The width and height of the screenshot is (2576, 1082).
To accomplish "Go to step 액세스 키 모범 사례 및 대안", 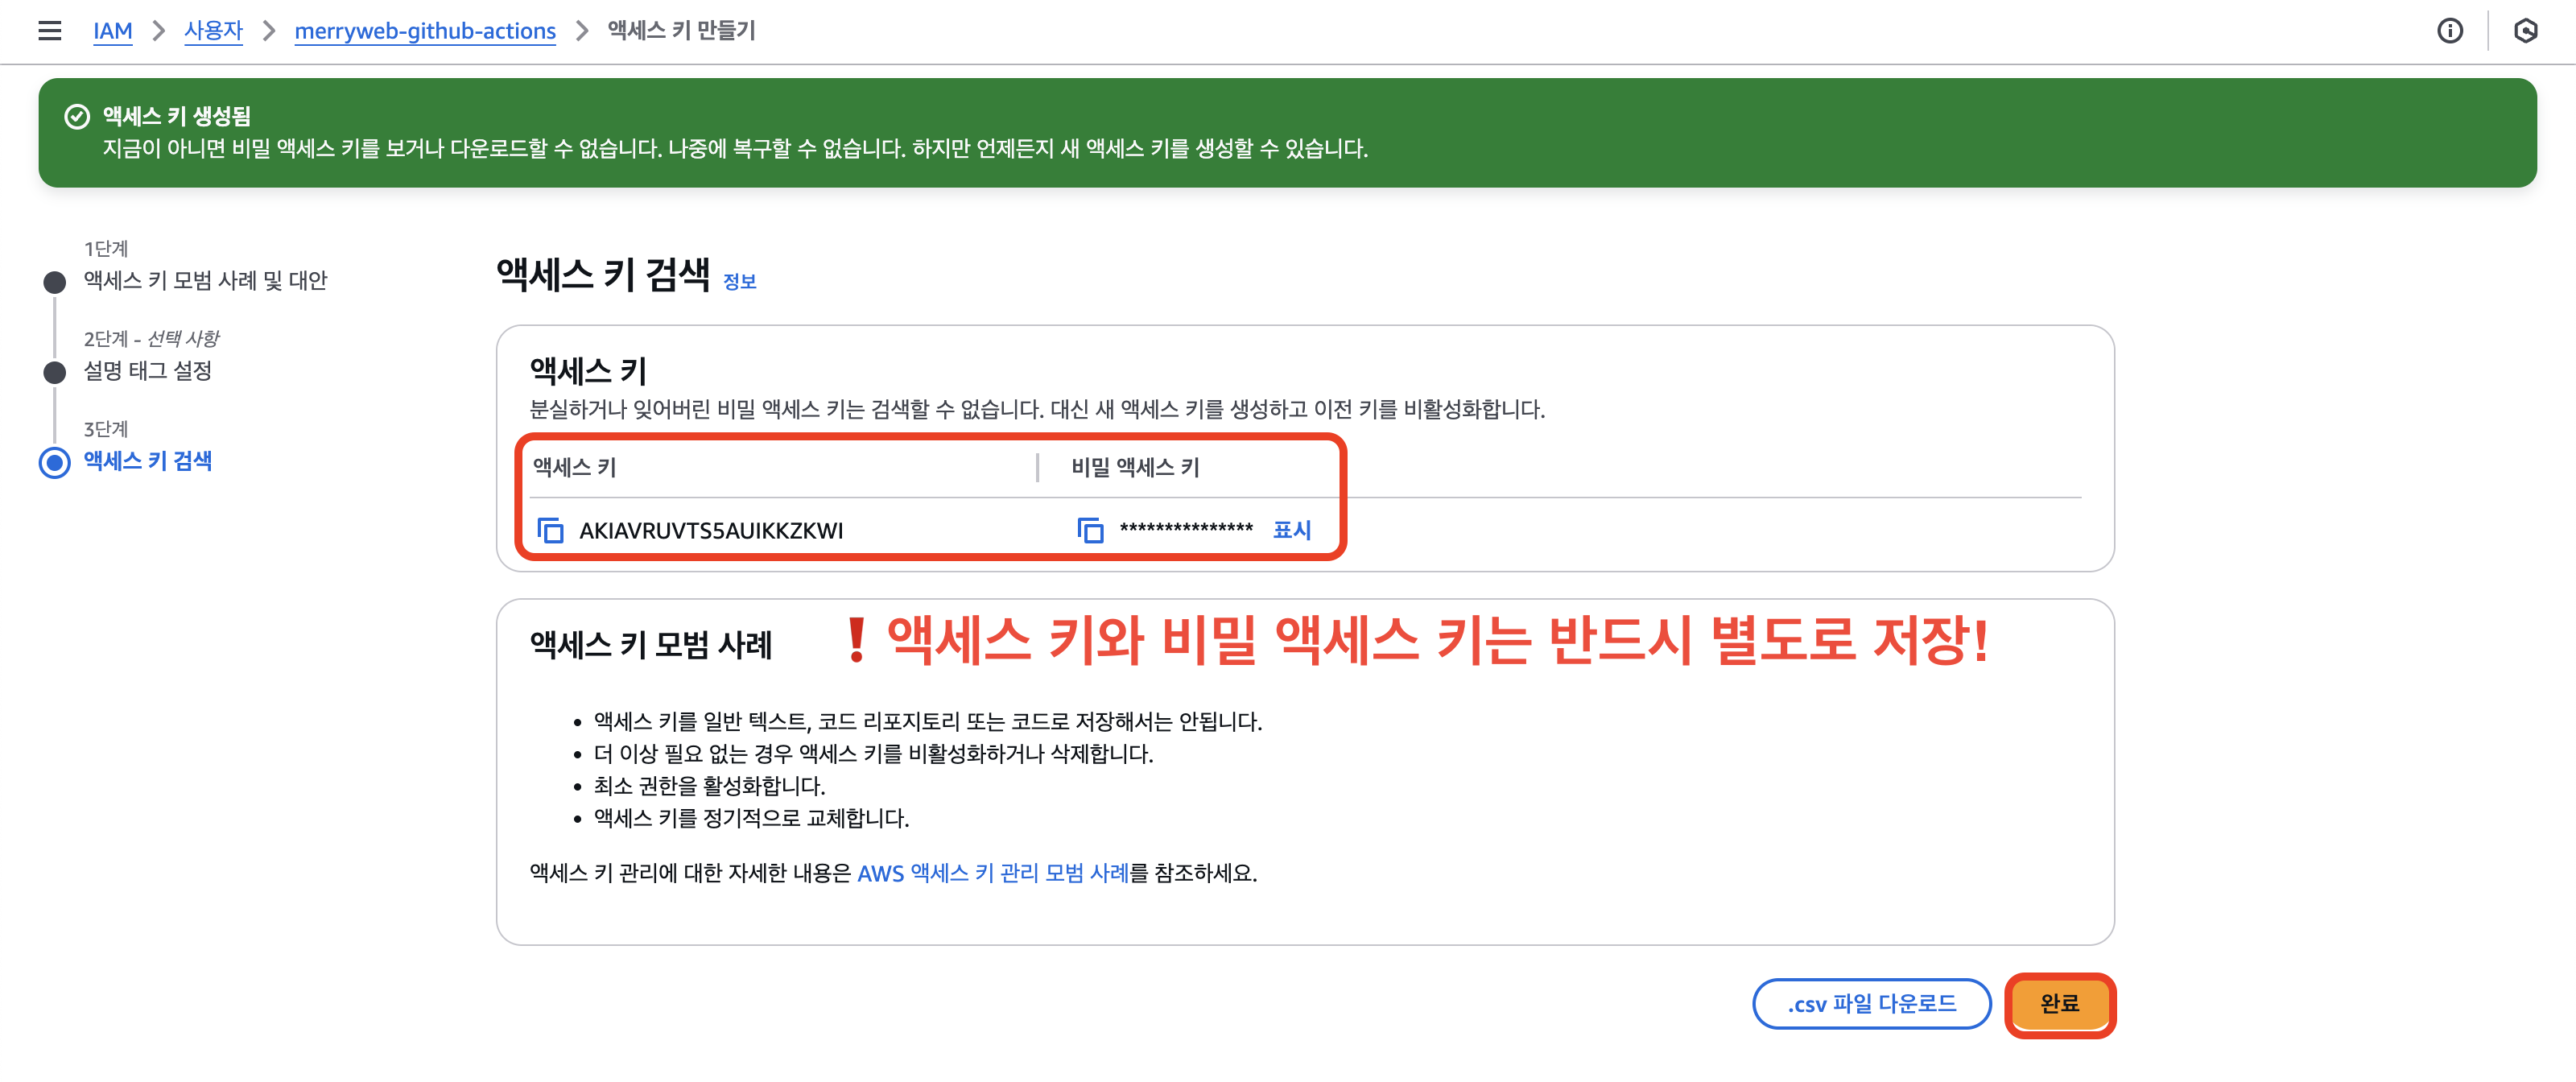I will 205,281.
